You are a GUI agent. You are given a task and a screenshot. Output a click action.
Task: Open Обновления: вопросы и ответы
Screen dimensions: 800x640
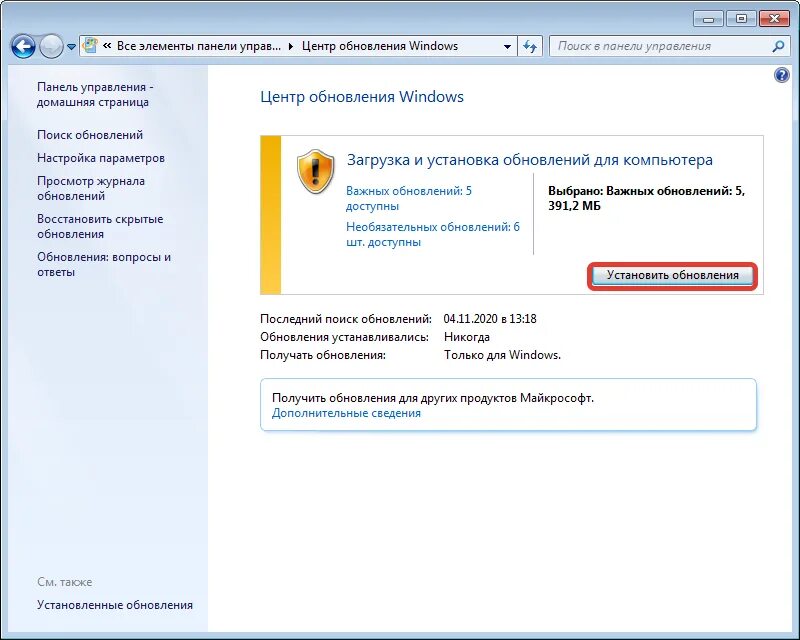tap(104, 264)
